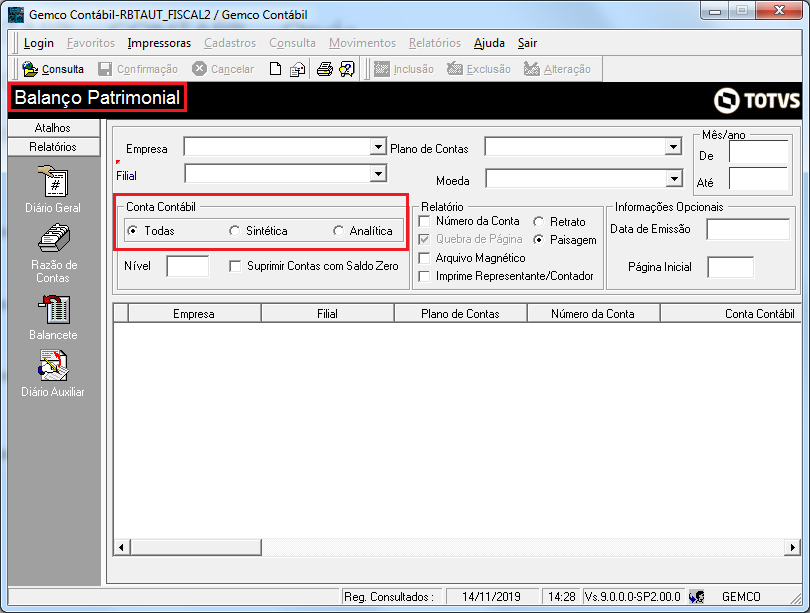
Task: Click the Número da Conta column header
Action: click(593, 313)
